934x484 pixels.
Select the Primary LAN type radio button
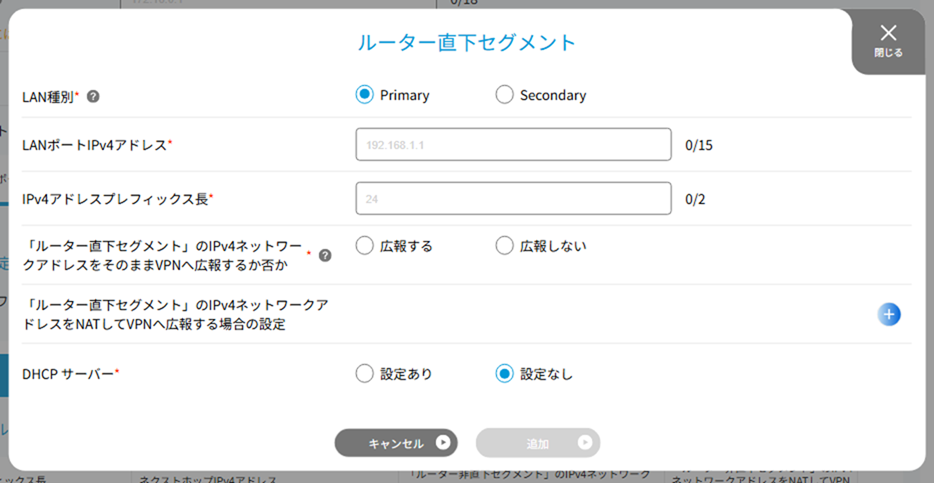[365, 95]
